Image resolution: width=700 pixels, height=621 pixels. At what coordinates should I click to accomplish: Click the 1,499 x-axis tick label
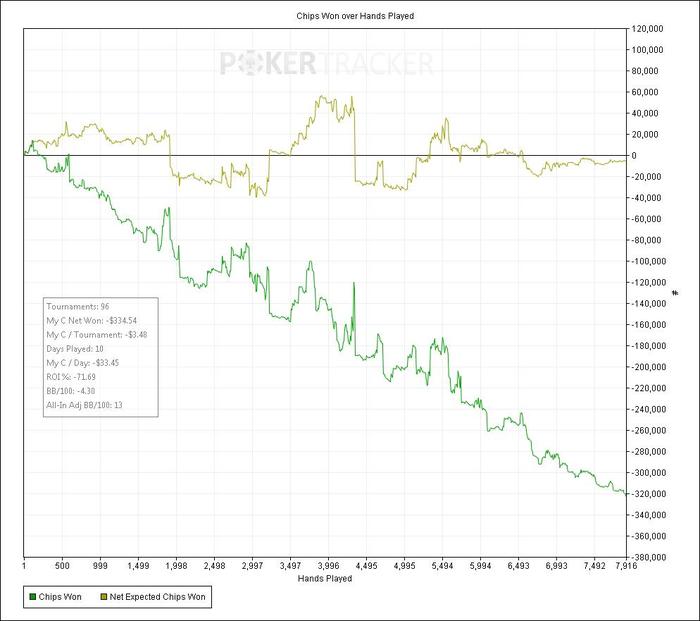coord(138,566)
